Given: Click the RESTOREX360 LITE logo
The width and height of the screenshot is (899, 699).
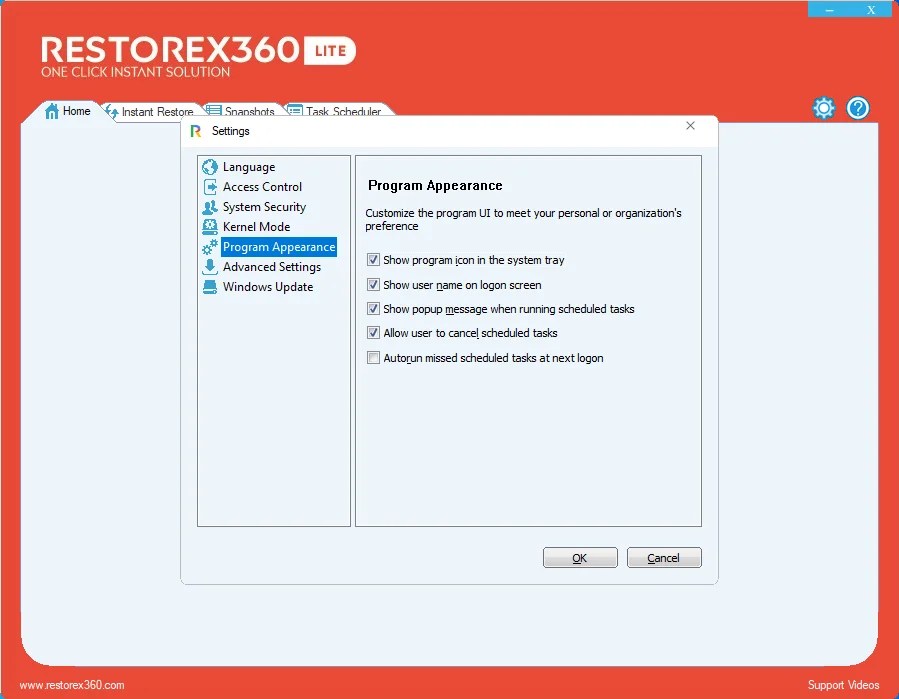Looking at the screenshot, I should click(x=198, y=56).
